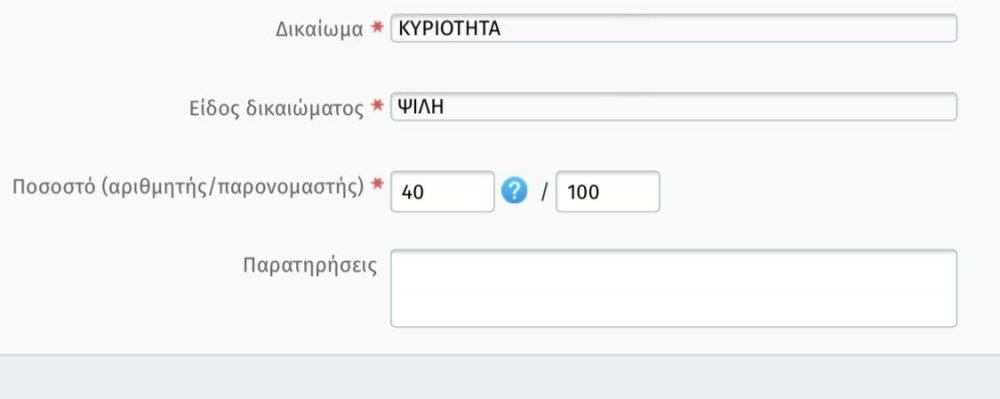Click the Ποσοστό (αριθμητής/παρονομαστής) label
The width and height of the screenshot is (1000, 399).
coord(188,187)
